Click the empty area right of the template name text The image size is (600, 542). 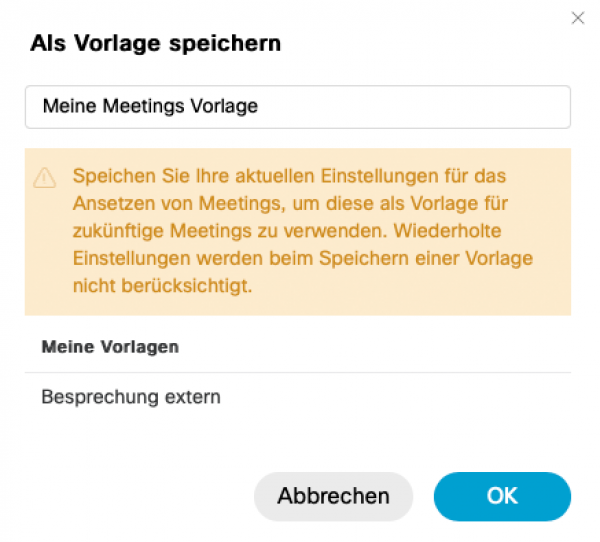[413, 107]
